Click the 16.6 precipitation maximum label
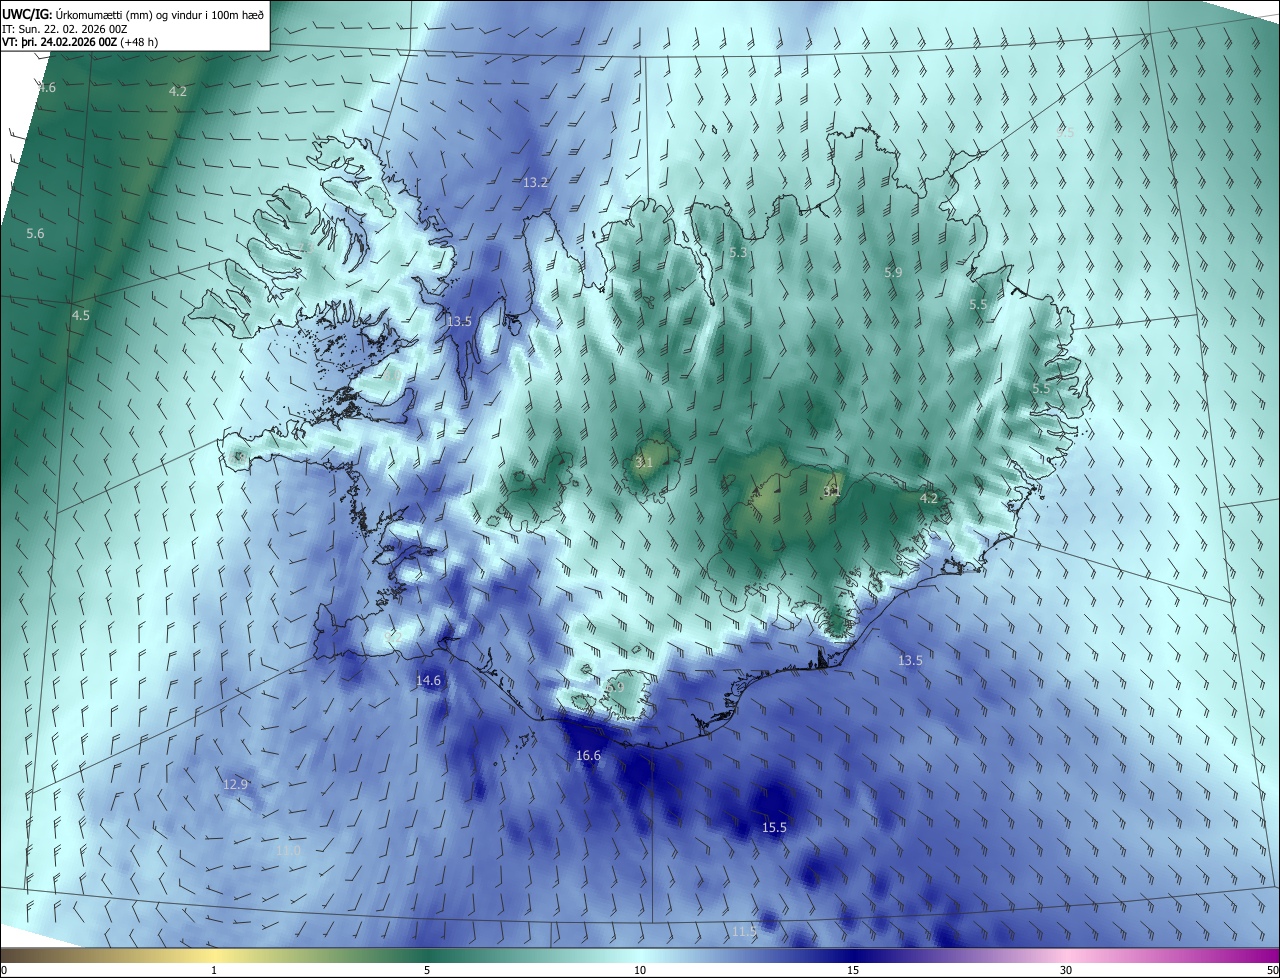This screenshot has width=1280, height=978. pyautogui.click(x=588, y=755)
